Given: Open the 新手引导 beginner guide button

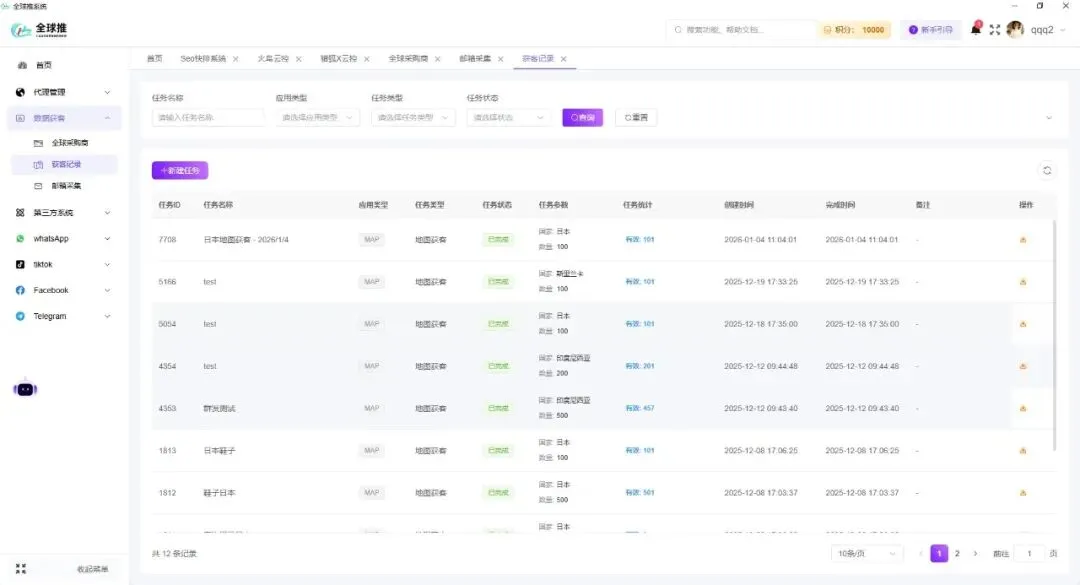Looking at the screenshot, I should [931, 30].
